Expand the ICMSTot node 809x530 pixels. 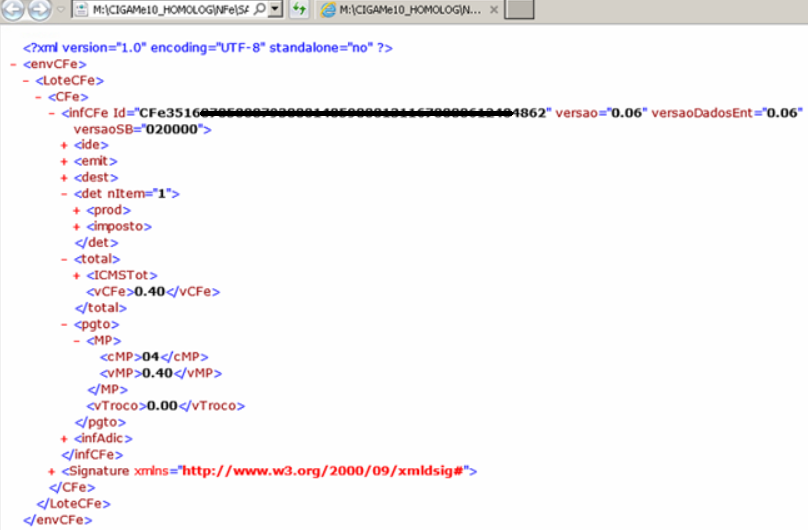(77, 276)
